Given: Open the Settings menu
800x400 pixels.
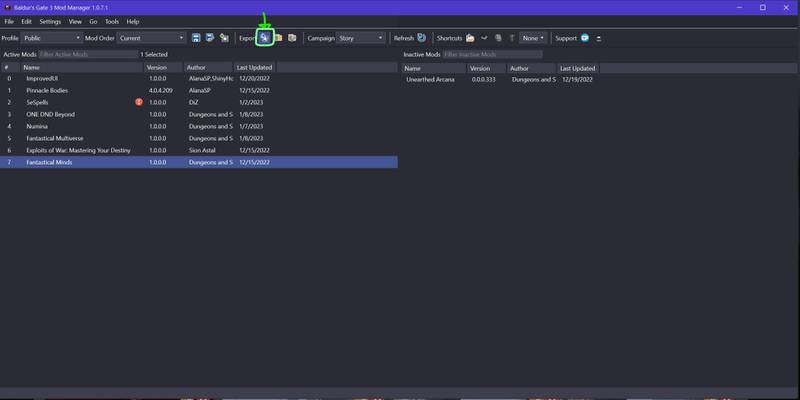Looking at the screenshot, I should tap(50, 22).
